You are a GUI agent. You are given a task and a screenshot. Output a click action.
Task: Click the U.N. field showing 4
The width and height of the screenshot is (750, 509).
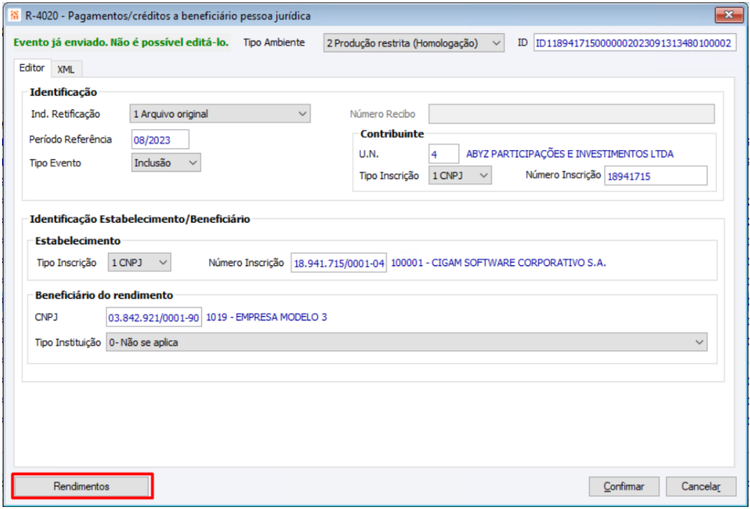point(444,154)
